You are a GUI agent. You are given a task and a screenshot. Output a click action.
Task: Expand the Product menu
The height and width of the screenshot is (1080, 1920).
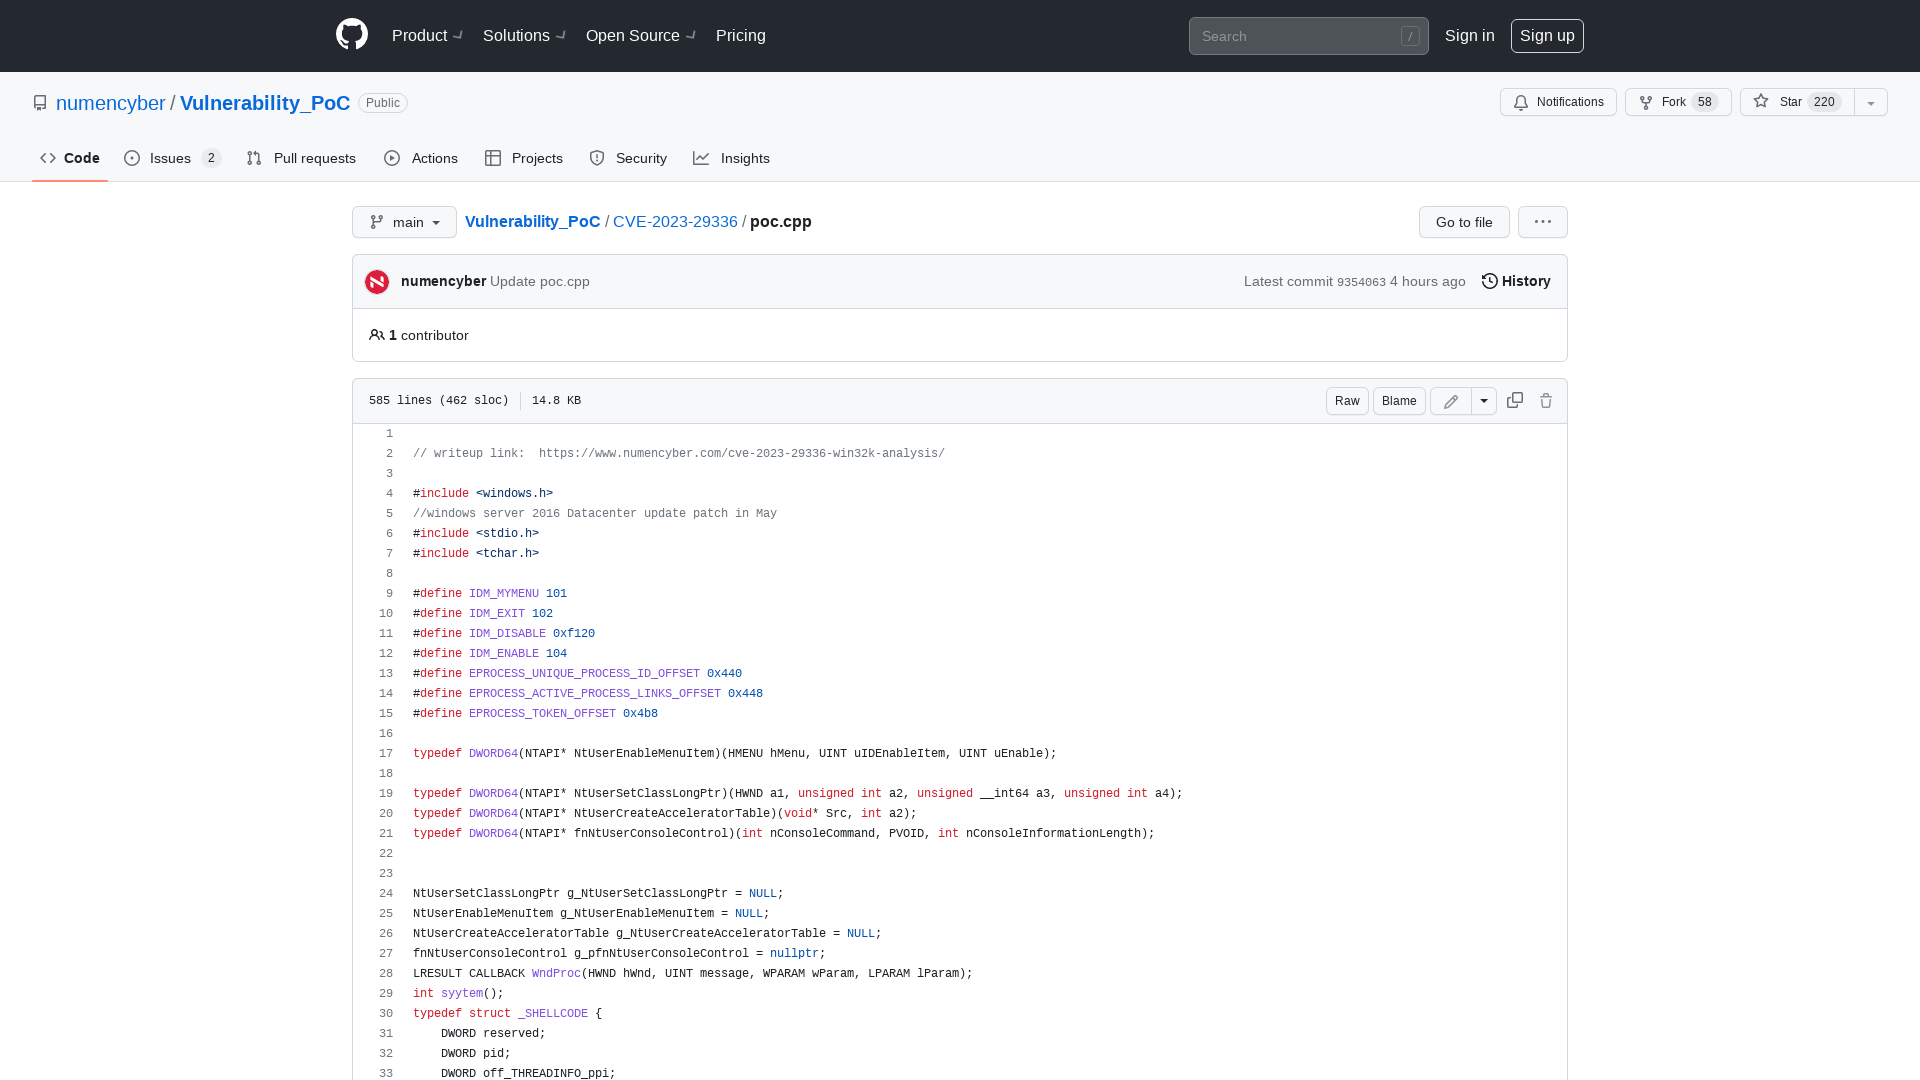click(427, 35)
